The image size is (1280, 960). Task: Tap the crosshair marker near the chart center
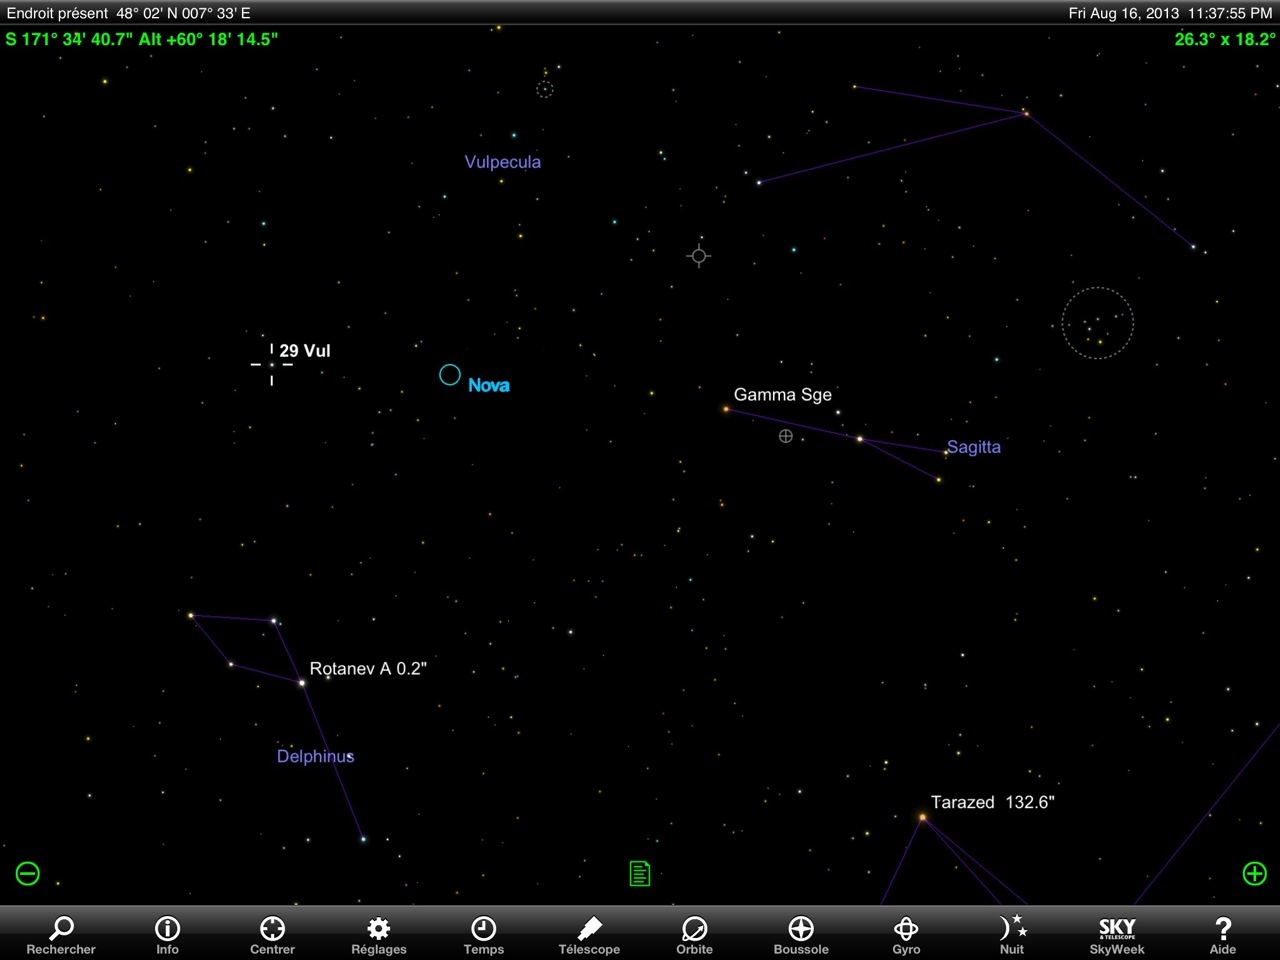699,256
